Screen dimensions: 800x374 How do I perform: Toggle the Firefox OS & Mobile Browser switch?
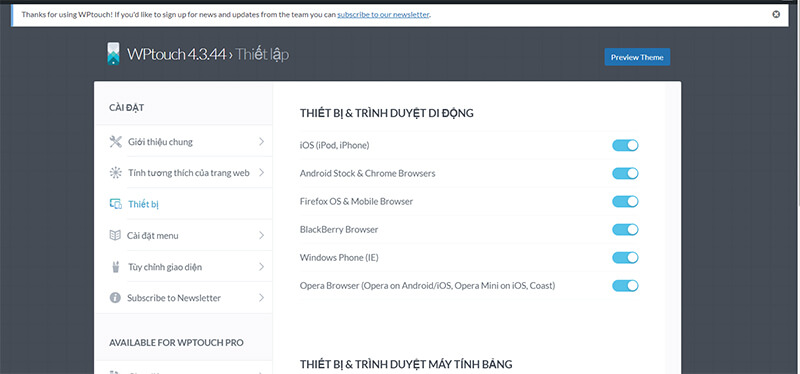[625, 202]
